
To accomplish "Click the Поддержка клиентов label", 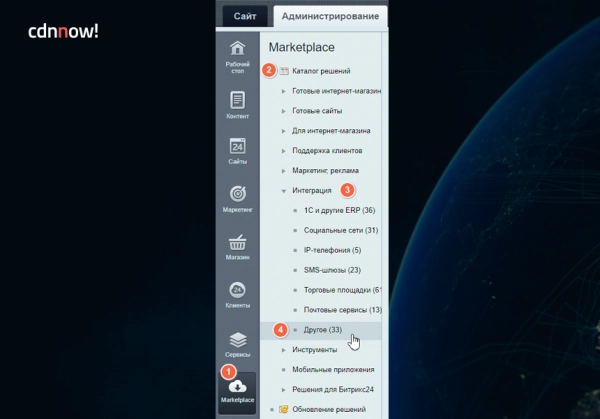I will point(327,150).
